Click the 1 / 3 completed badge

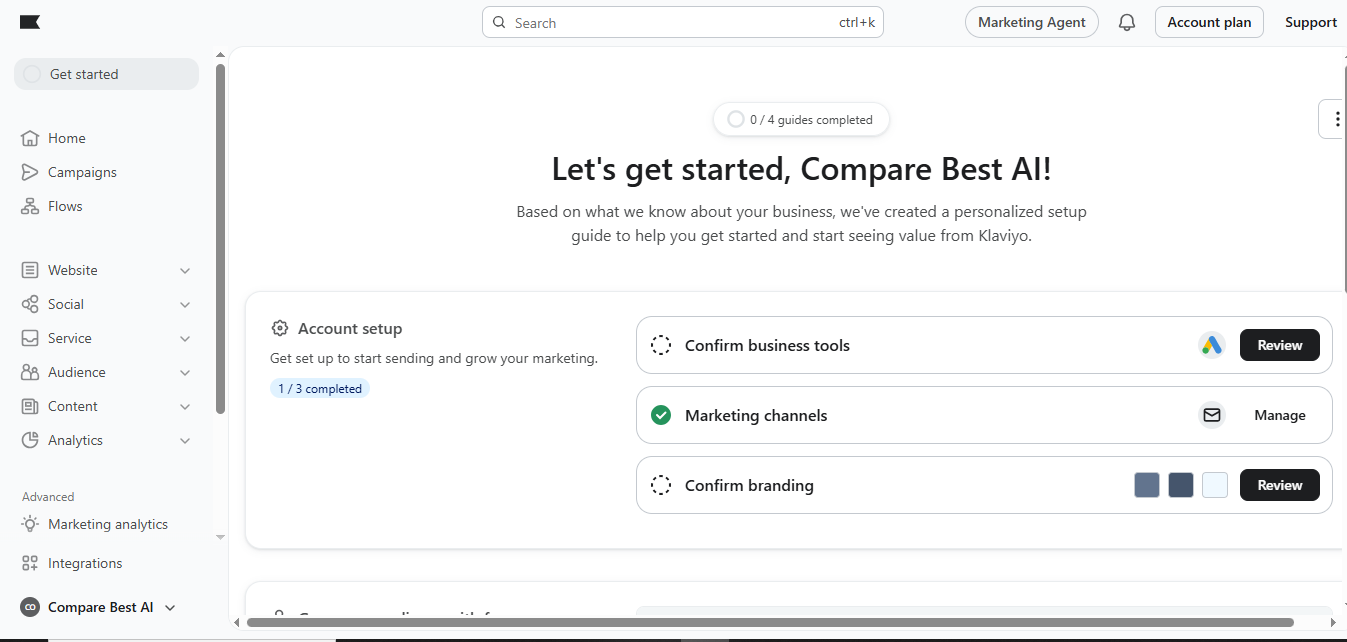point(320,388)
